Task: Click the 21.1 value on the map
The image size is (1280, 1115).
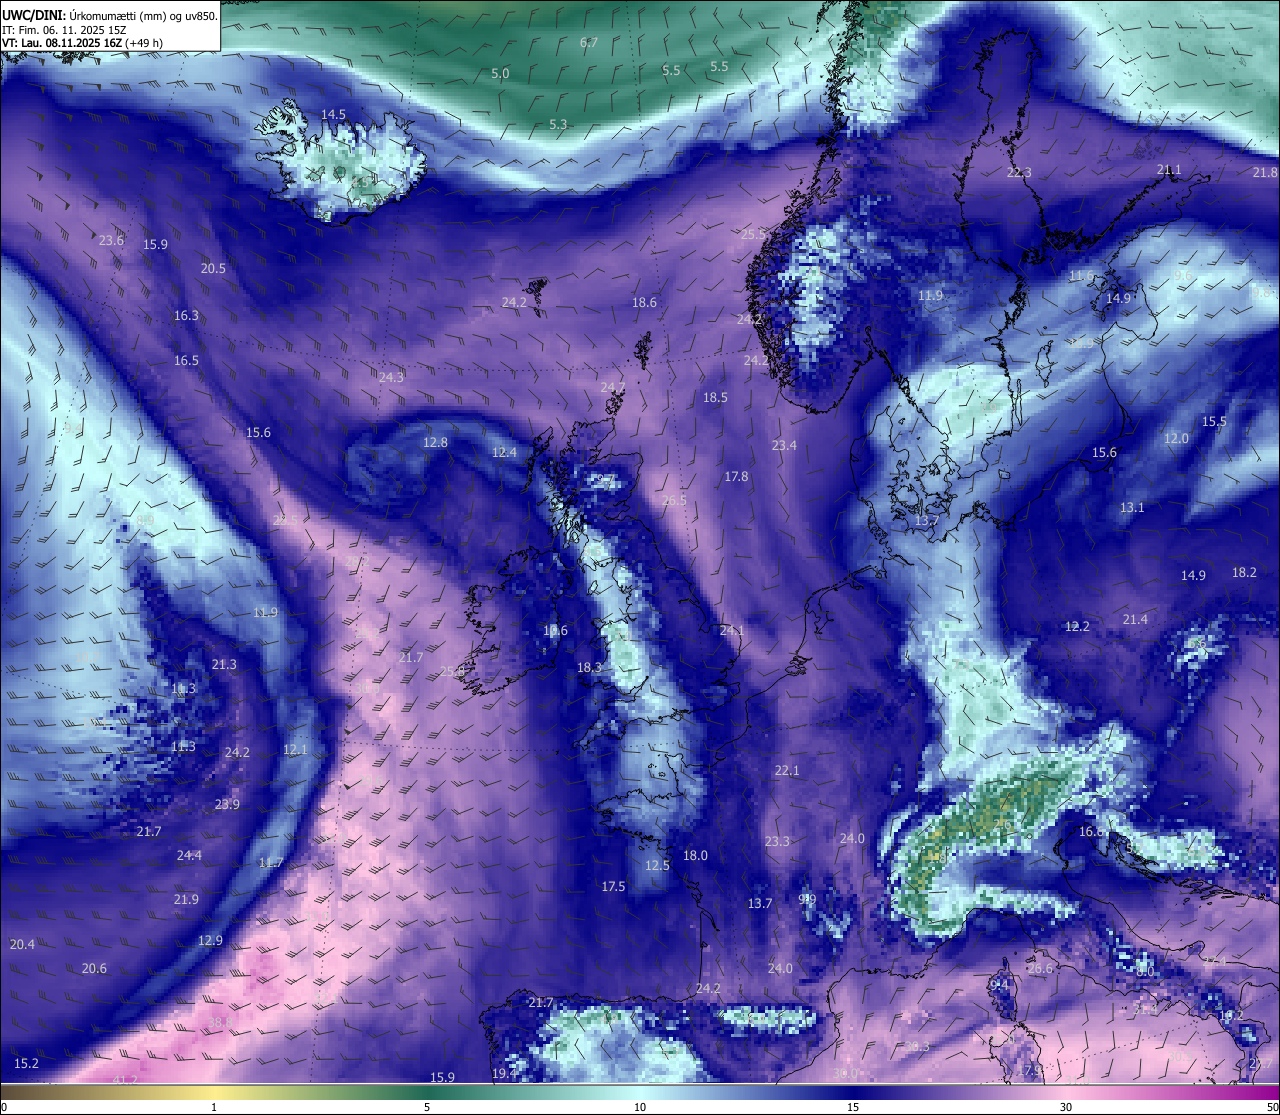Action: pyautogui.click(x=1168, y=170)
